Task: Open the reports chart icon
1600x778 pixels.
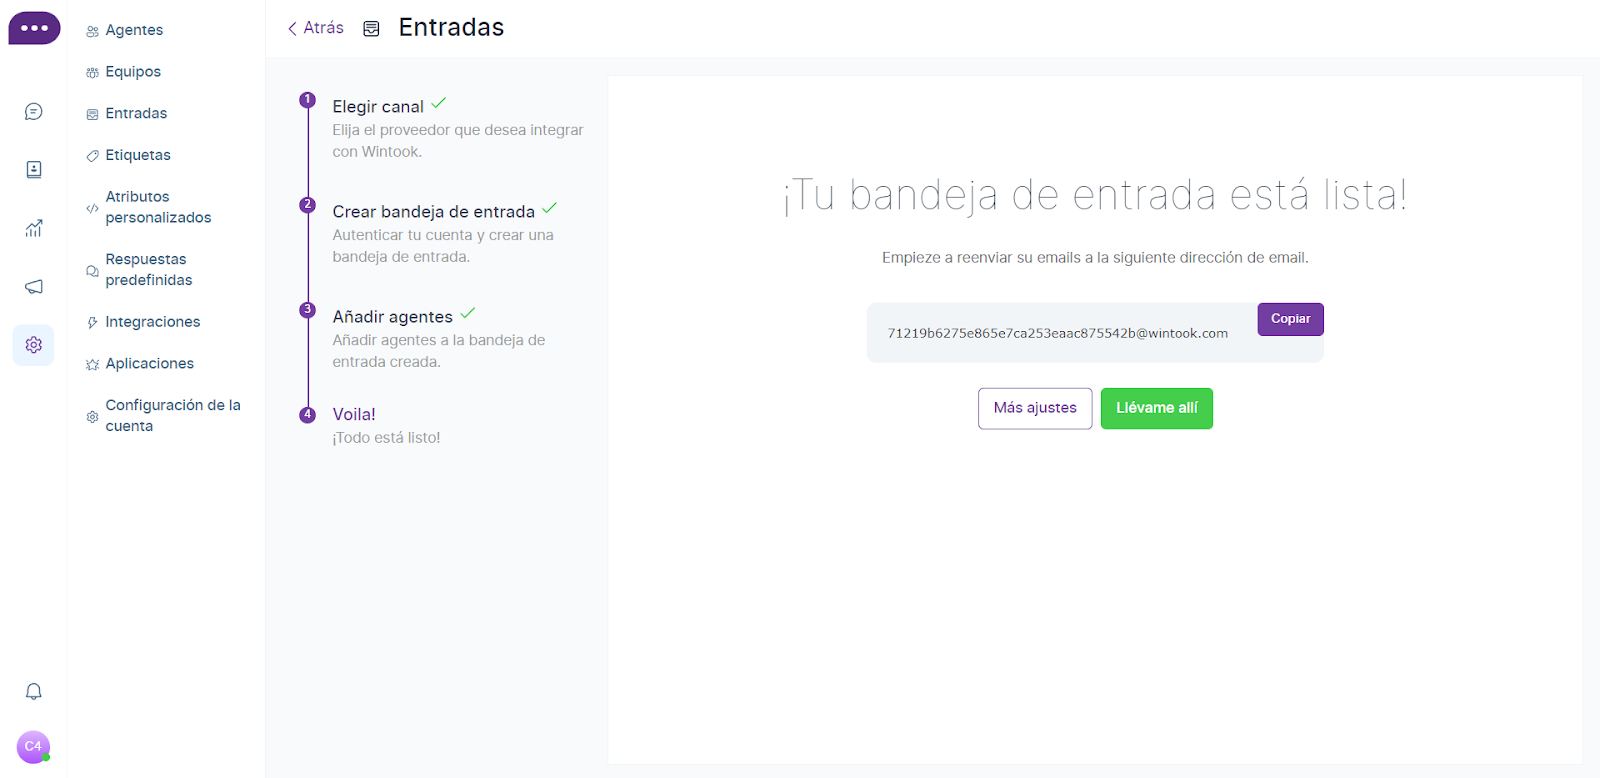Action: (33, 228)
